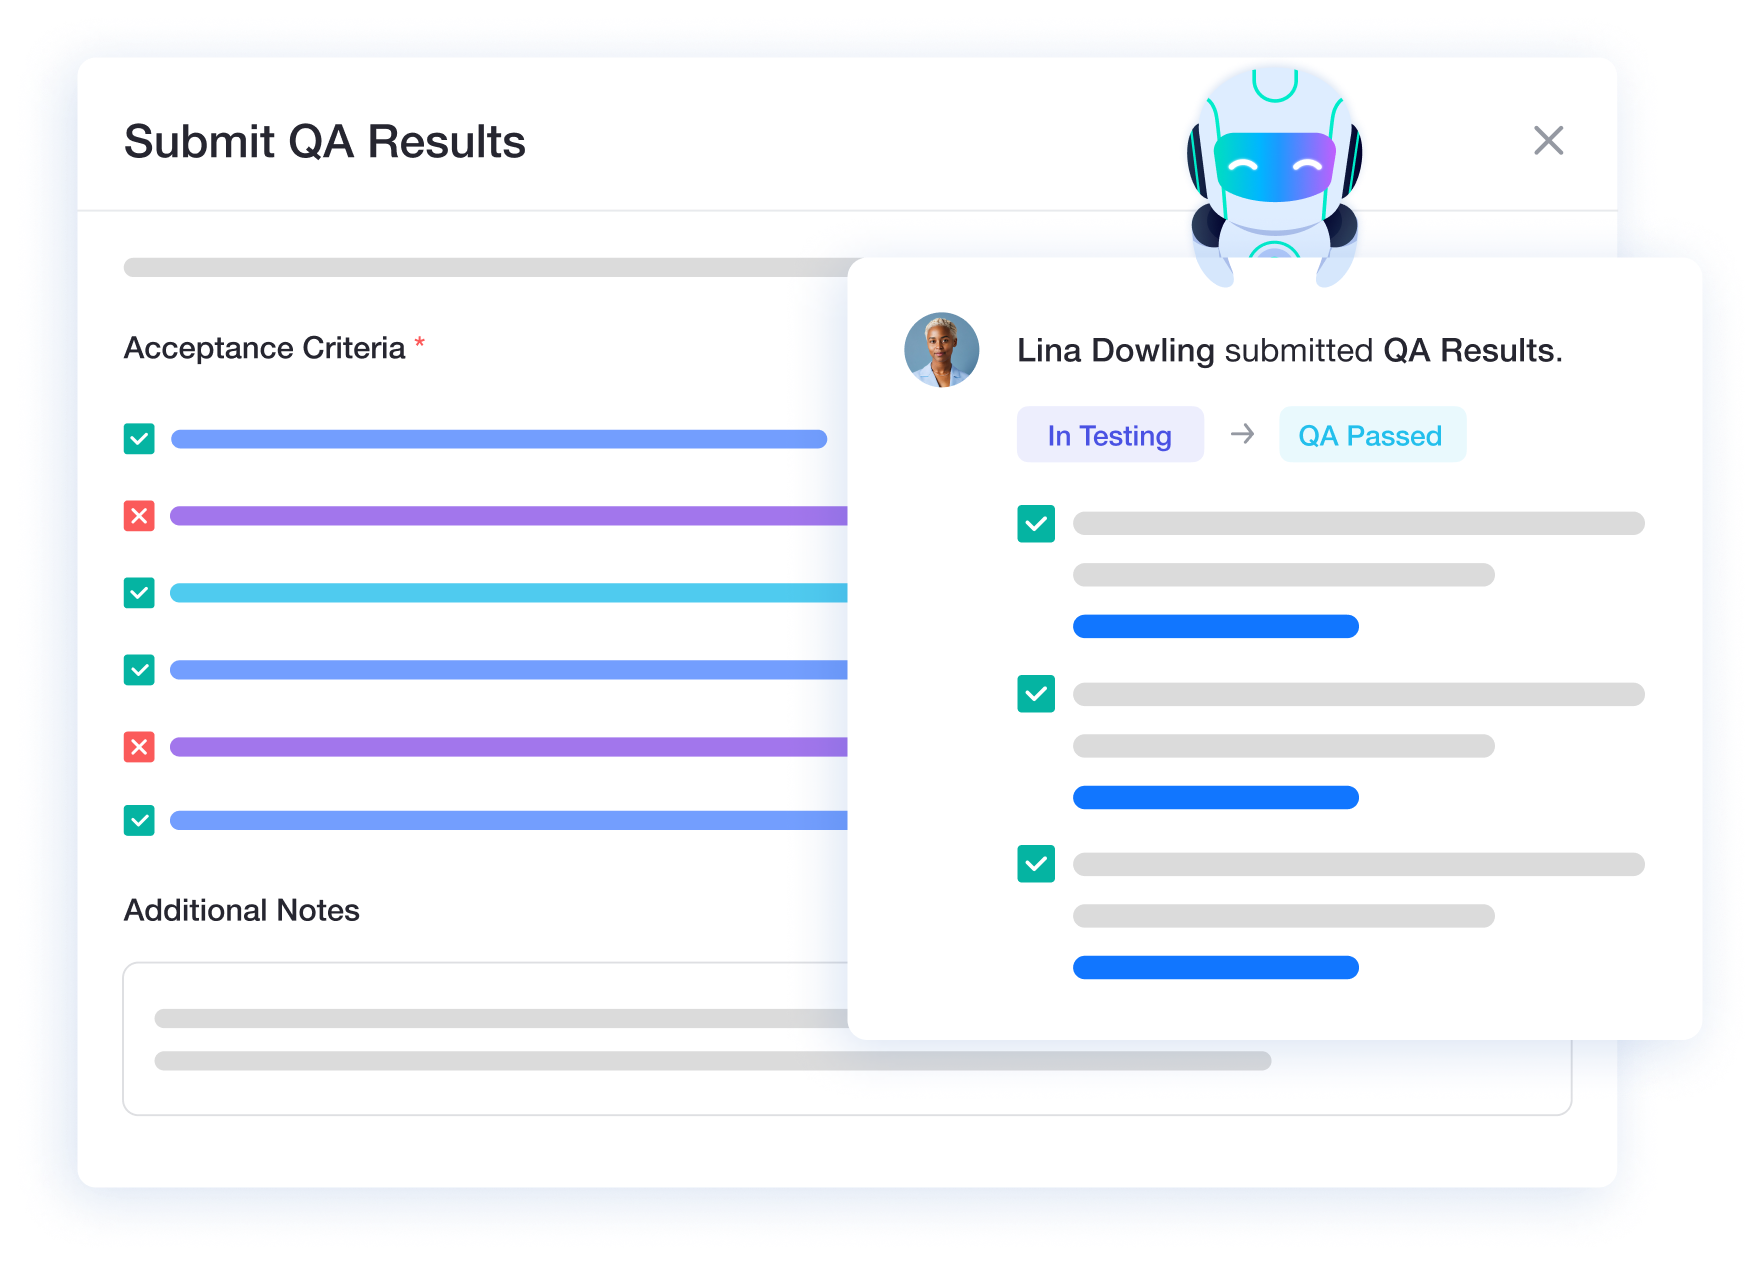Click the In Testing status badge
1758x1263 pixels.
tap(1110, 435)
